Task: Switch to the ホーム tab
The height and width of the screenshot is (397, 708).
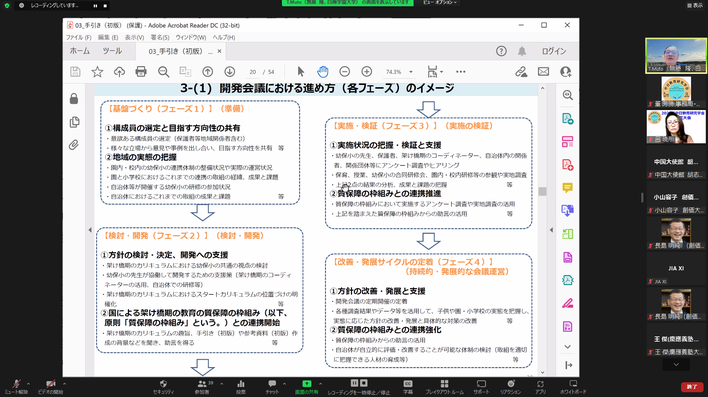Action: coord(79,51)
